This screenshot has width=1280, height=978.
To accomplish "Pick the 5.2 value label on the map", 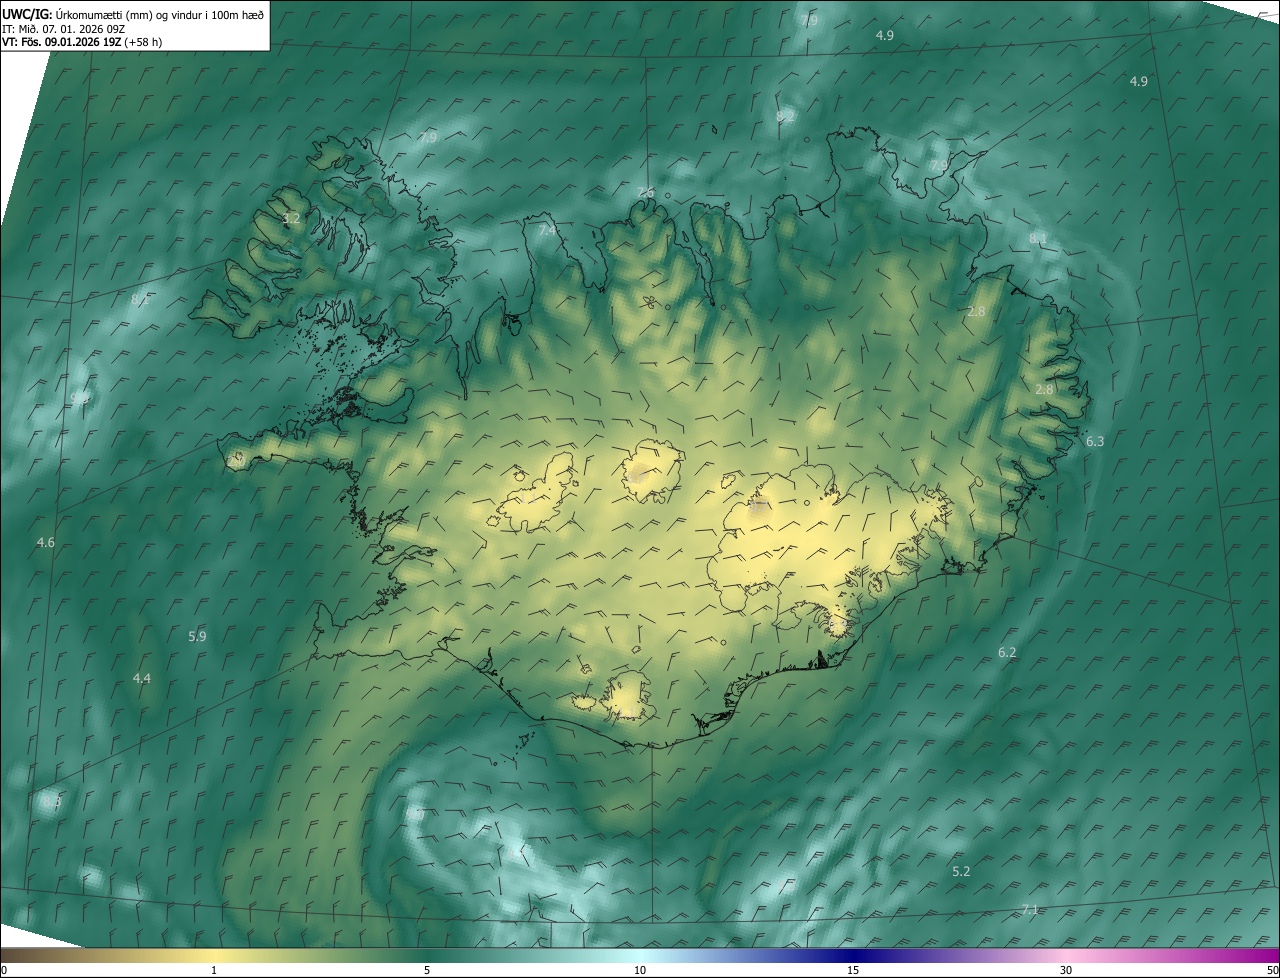I will click(x=961, y=872).
